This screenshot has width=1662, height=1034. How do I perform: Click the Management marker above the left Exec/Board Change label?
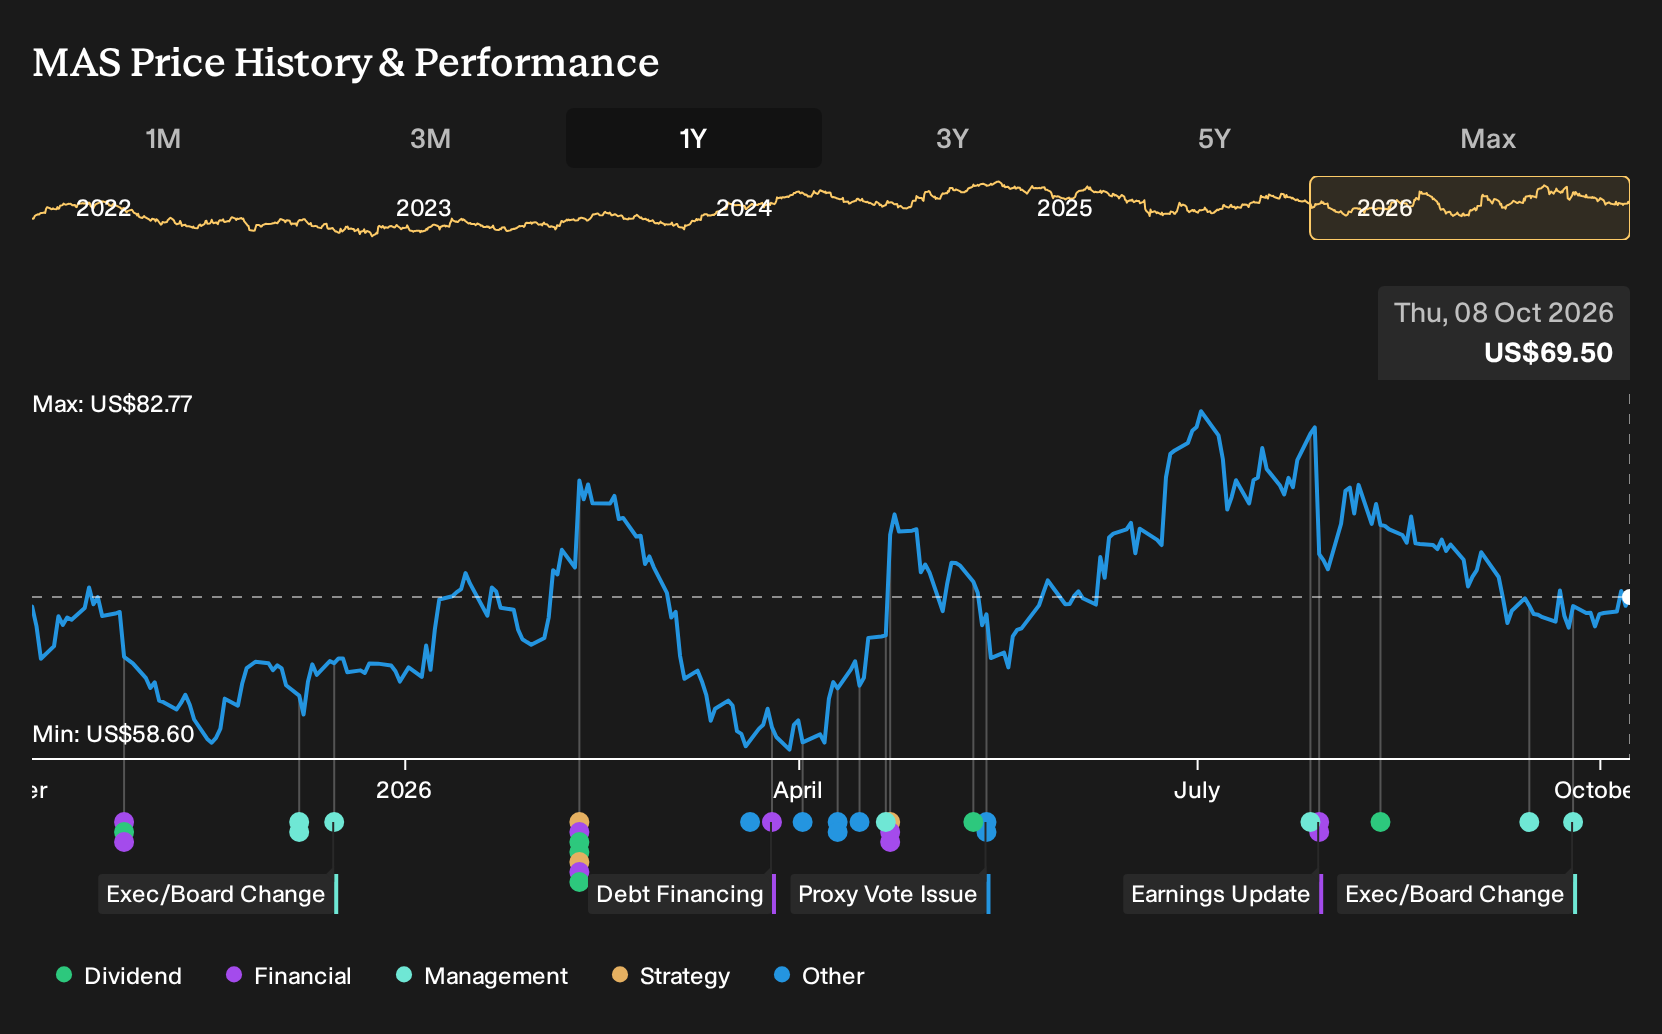pyautogui.click(x=334, y=822)
